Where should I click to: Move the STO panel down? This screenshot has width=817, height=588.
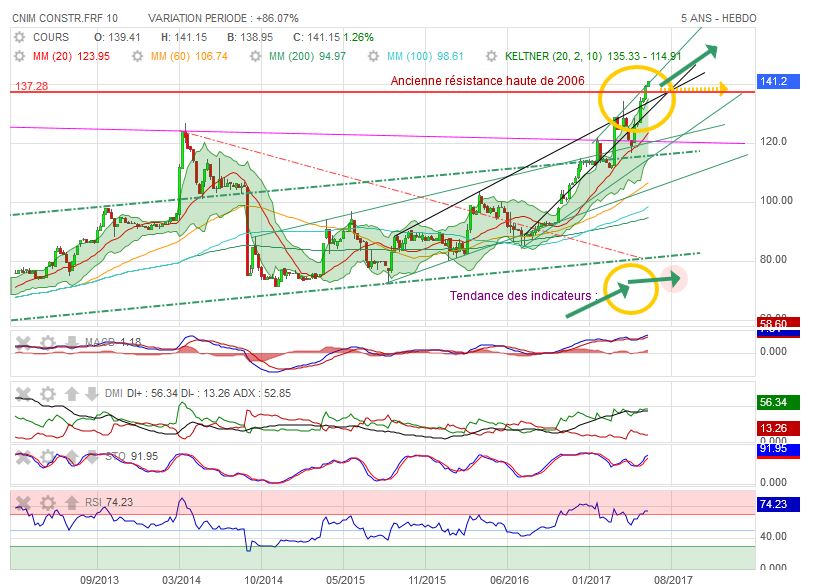[92, 457]
